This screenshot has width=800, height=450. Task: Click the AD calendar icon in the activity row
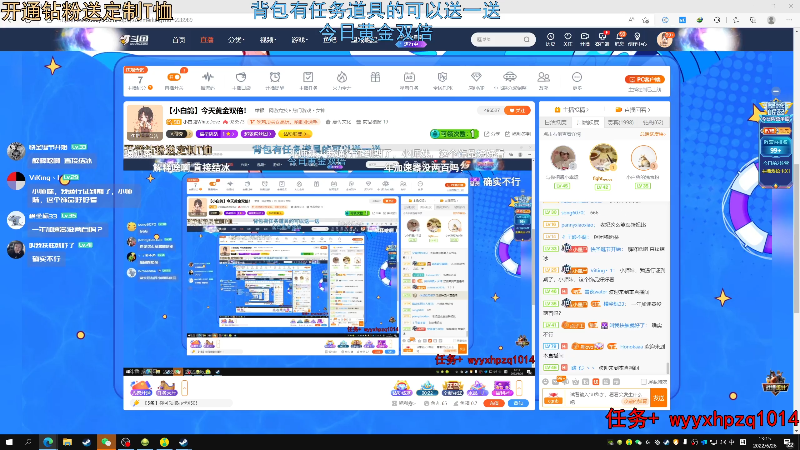click(409, 78)
